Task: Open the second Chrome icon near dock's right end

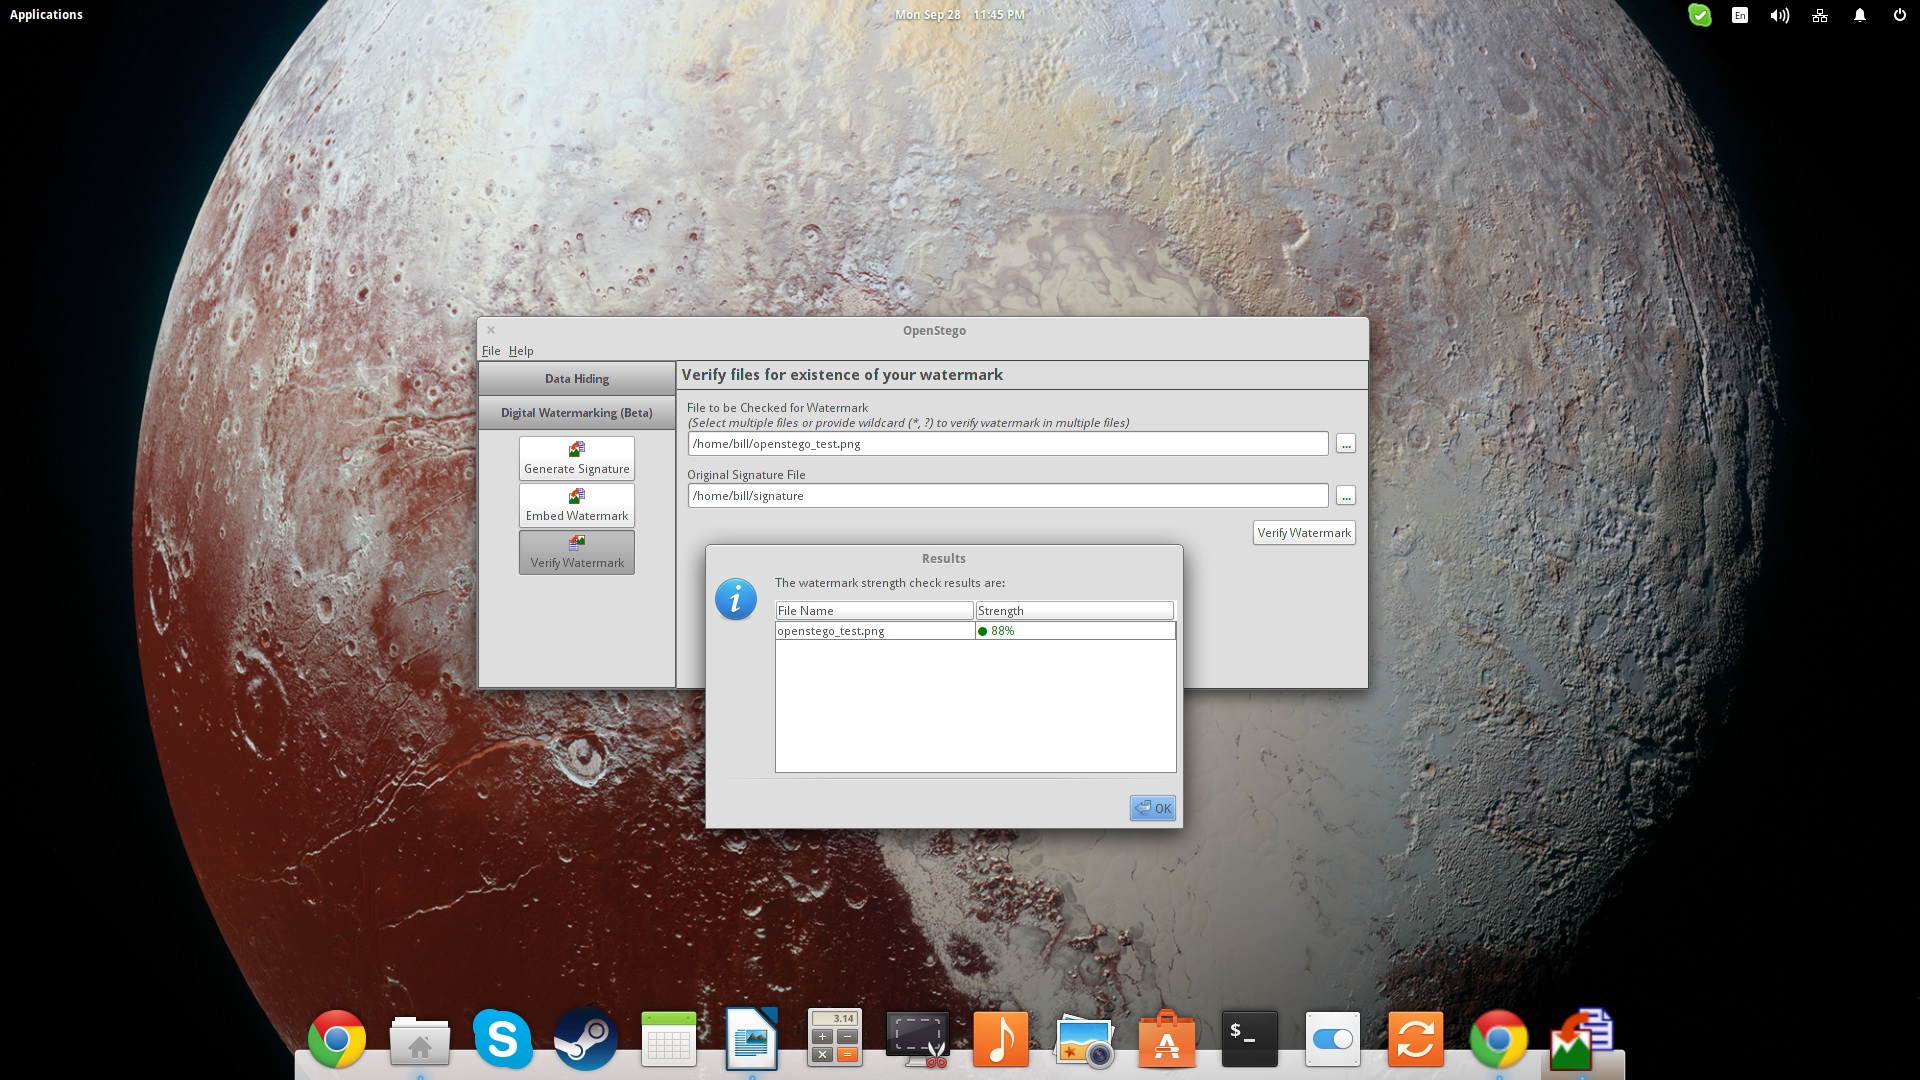Action: (1498, 1039)
